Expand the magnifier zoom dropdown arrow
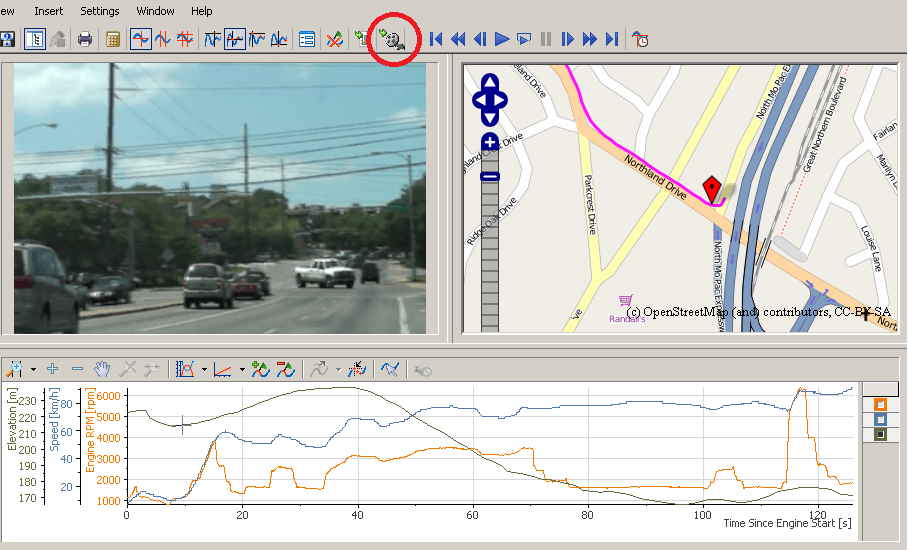The width and height of the screenshot is (908, 550). (33, 369)
